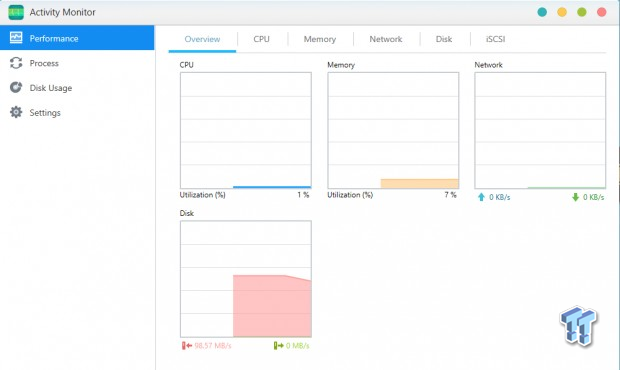The image size is (620, 370).
Task: Click the Settings gear icon
Action: pyautogui.click(x=16, y=112)
